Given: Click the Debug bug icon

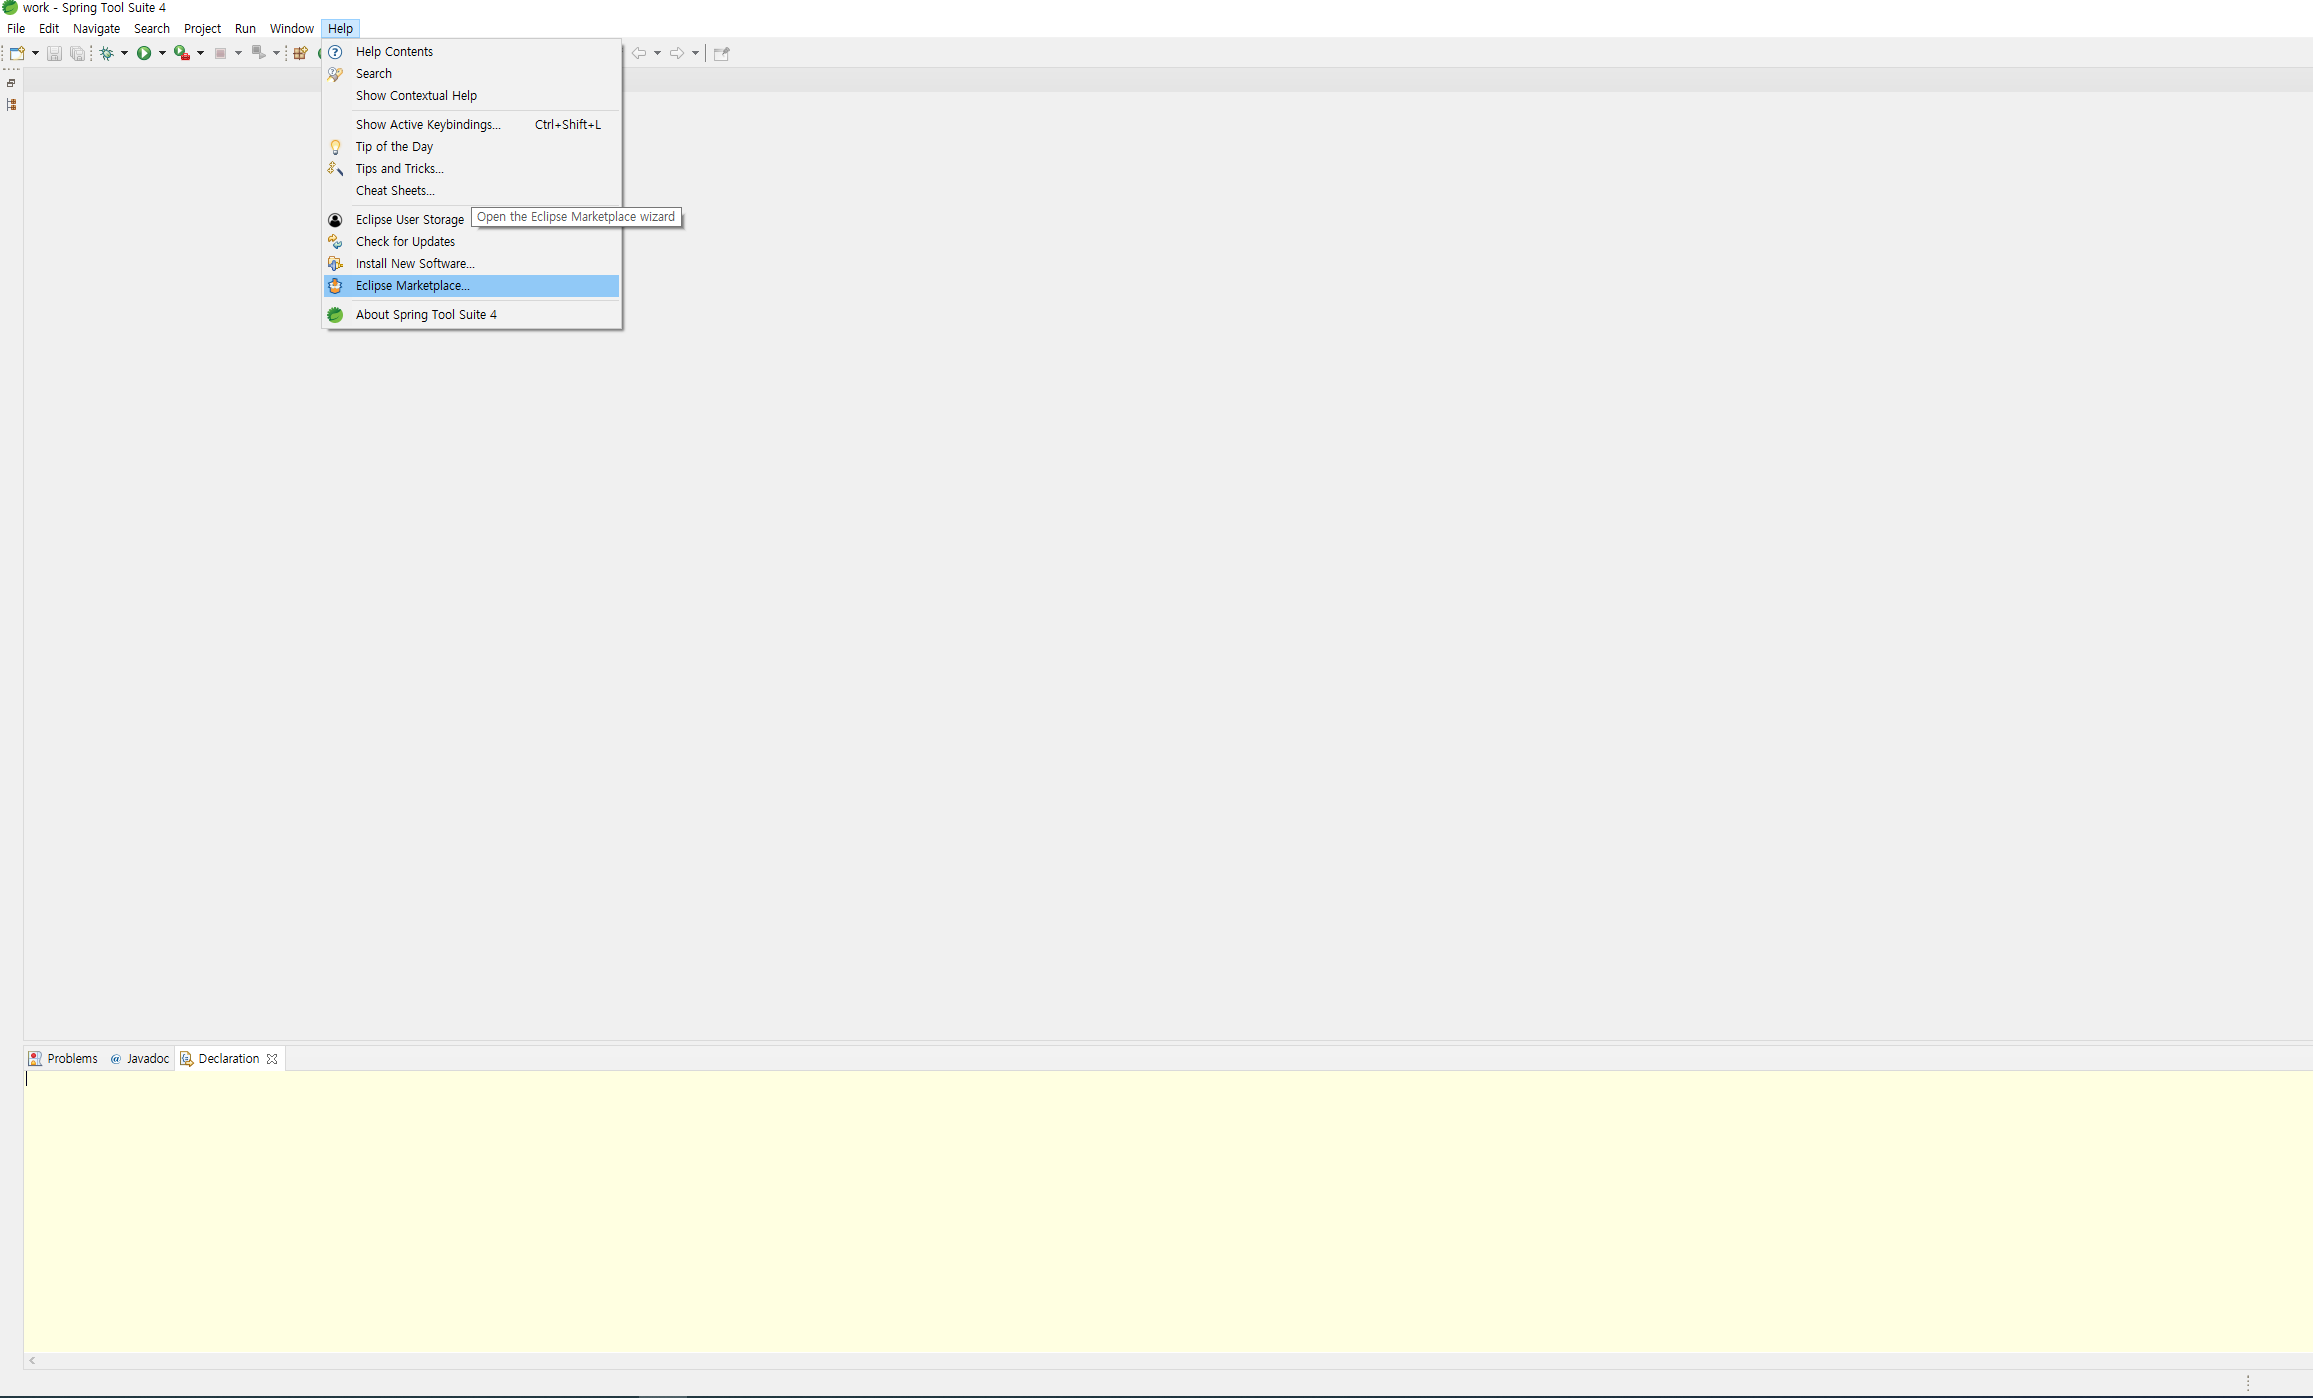Looking at the screenshot, I should point(106,53).
